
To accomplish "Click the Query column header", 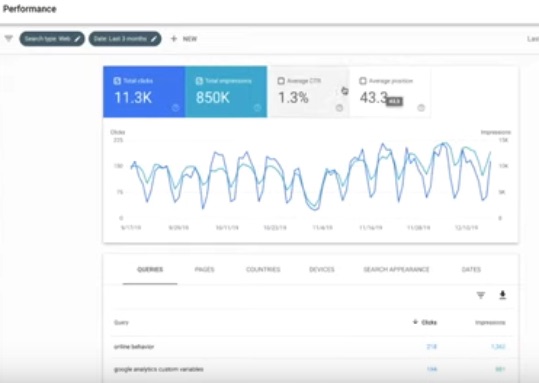I will coord(121,322).
